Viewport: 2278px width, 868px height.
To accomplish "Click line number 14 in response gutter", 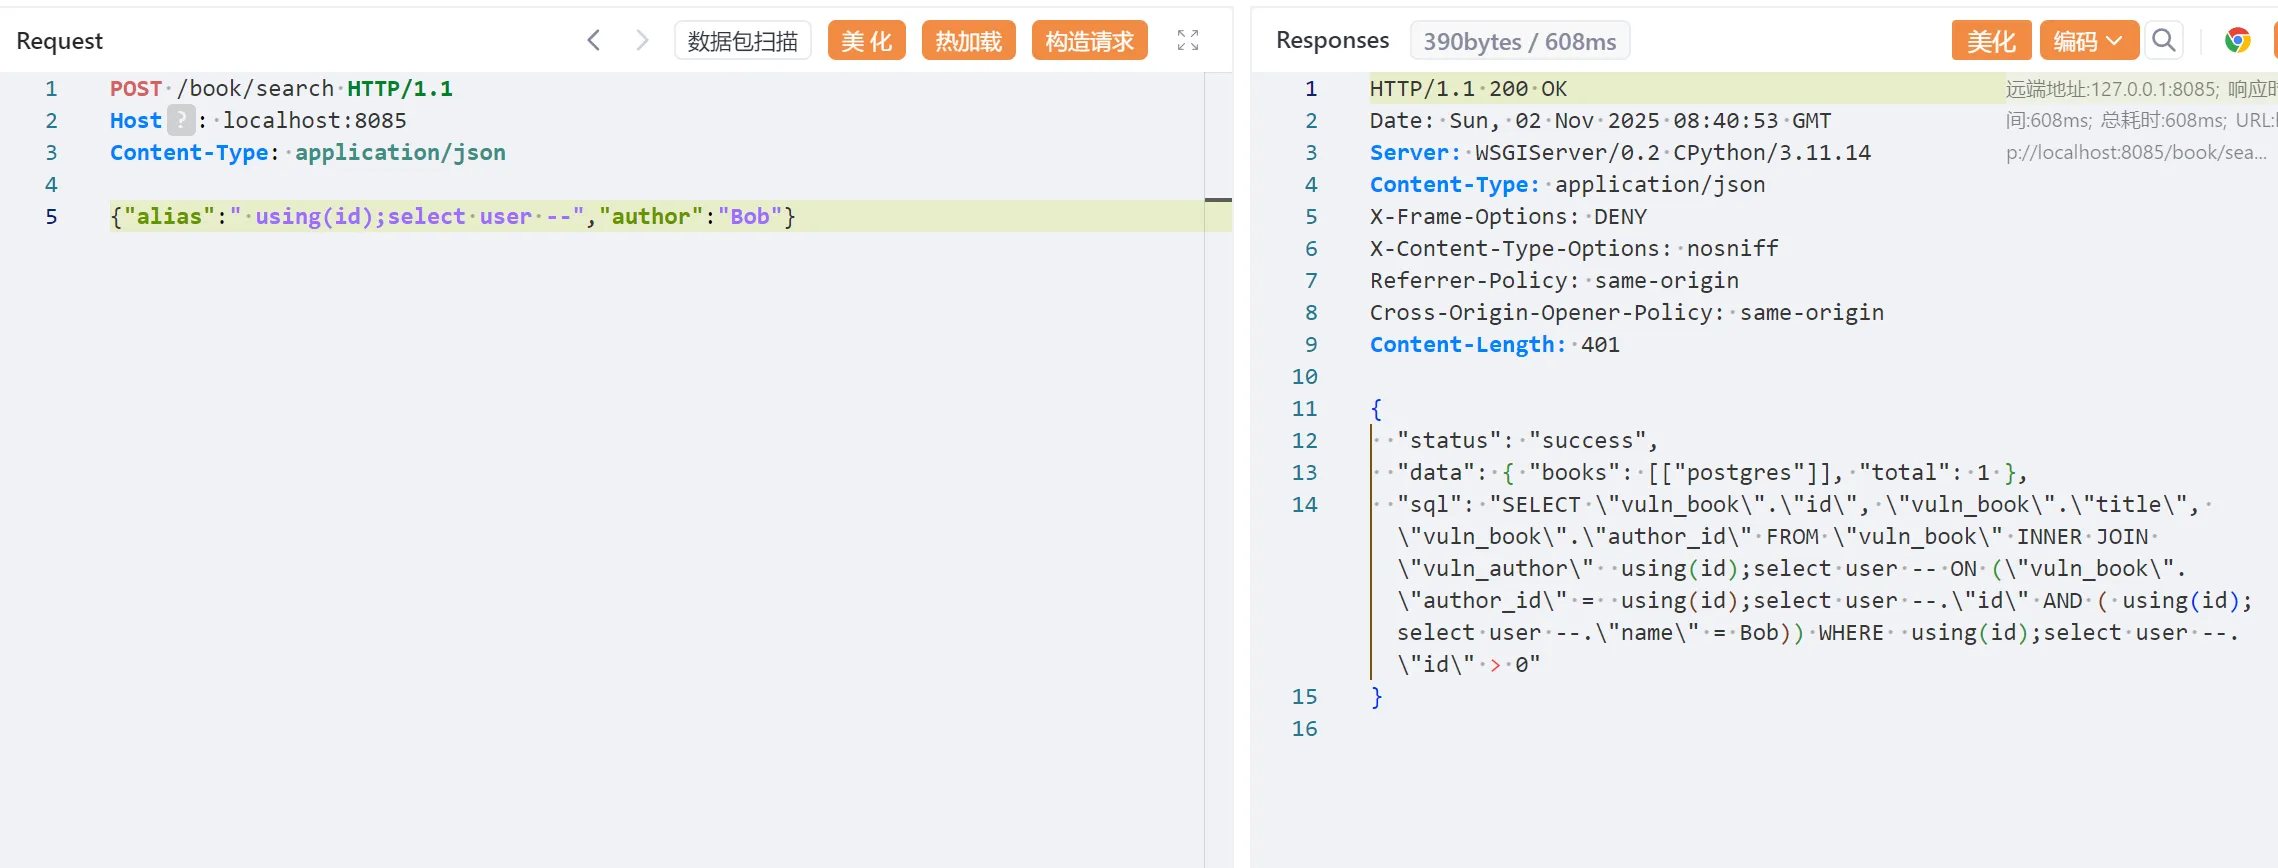I will (1304, 504).
